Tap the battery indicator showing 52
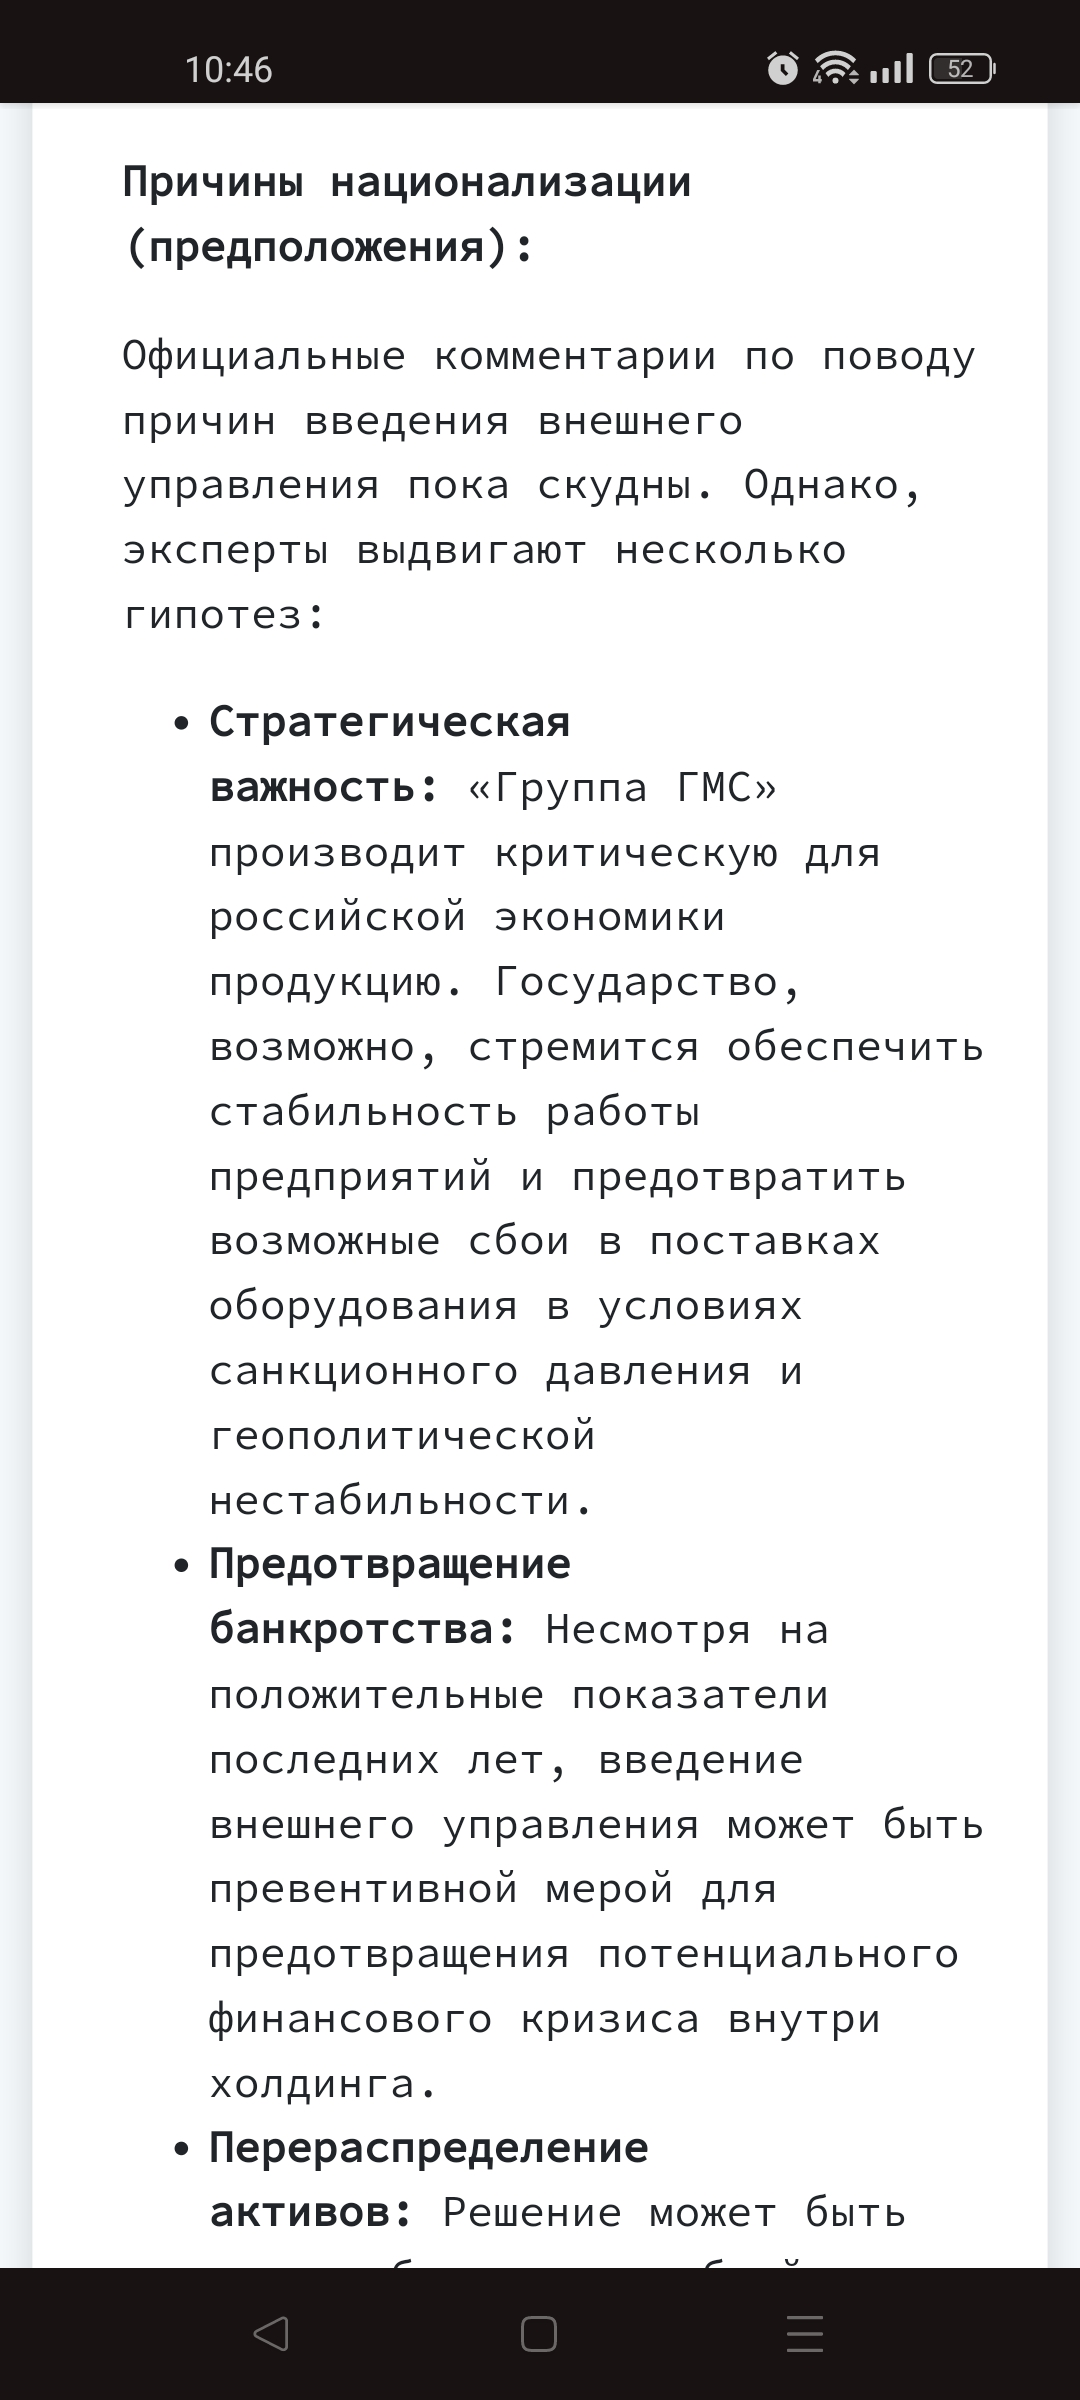This screenshot has height=2400, width=1080. [961, 68]
